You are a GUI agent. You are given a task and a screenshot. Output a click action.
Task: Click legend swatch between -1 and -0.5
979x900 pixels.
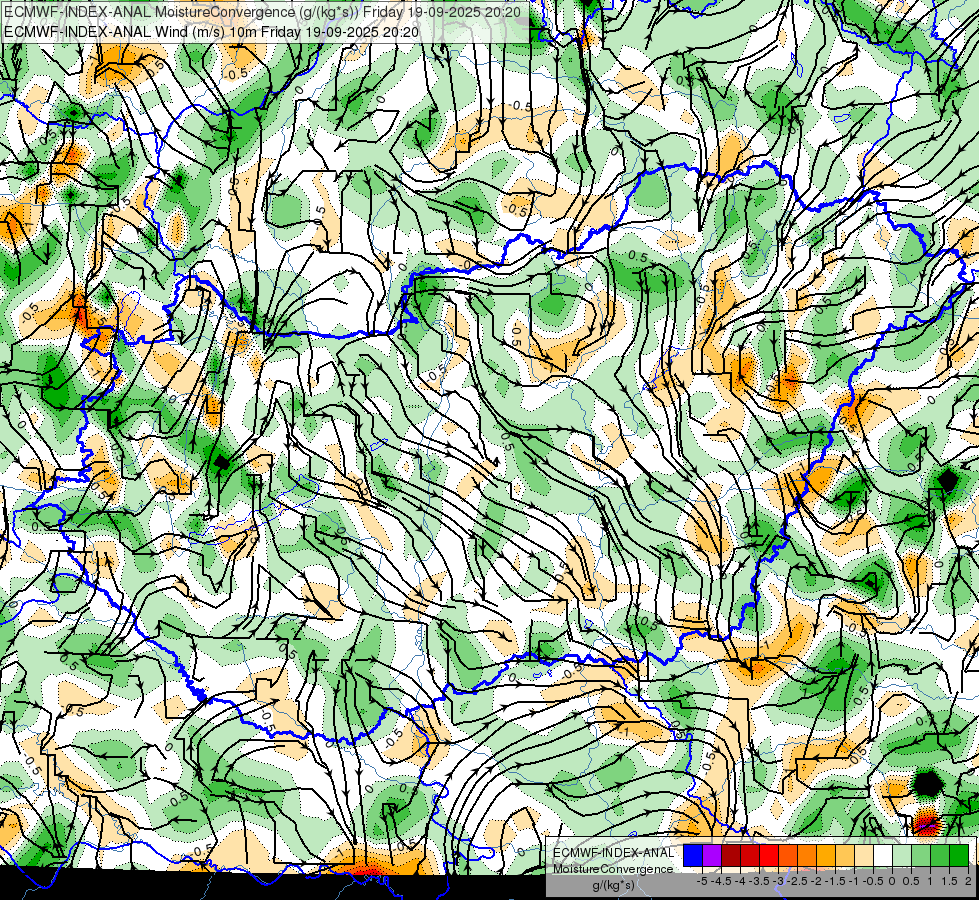(x=864, y=856)
